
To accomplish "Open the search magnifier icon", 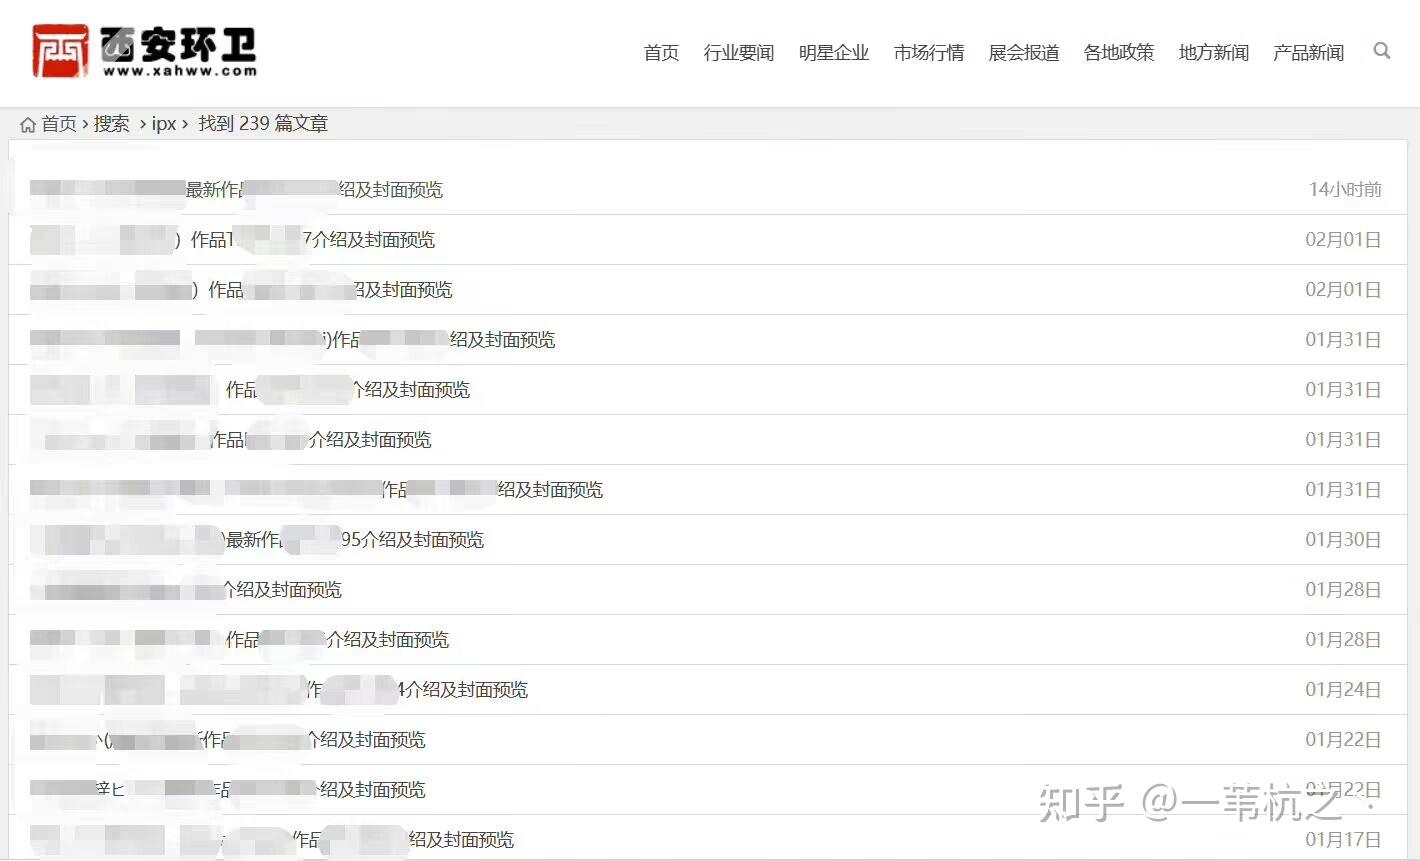I will 1382,51.
